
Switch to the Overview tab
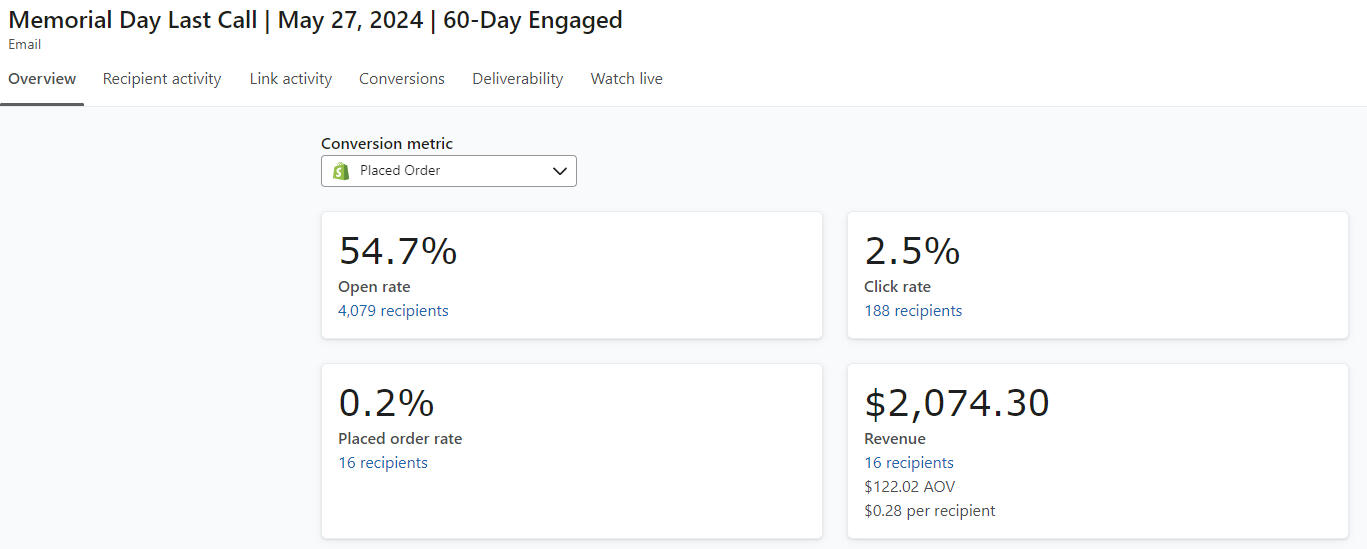pos(42,79)
